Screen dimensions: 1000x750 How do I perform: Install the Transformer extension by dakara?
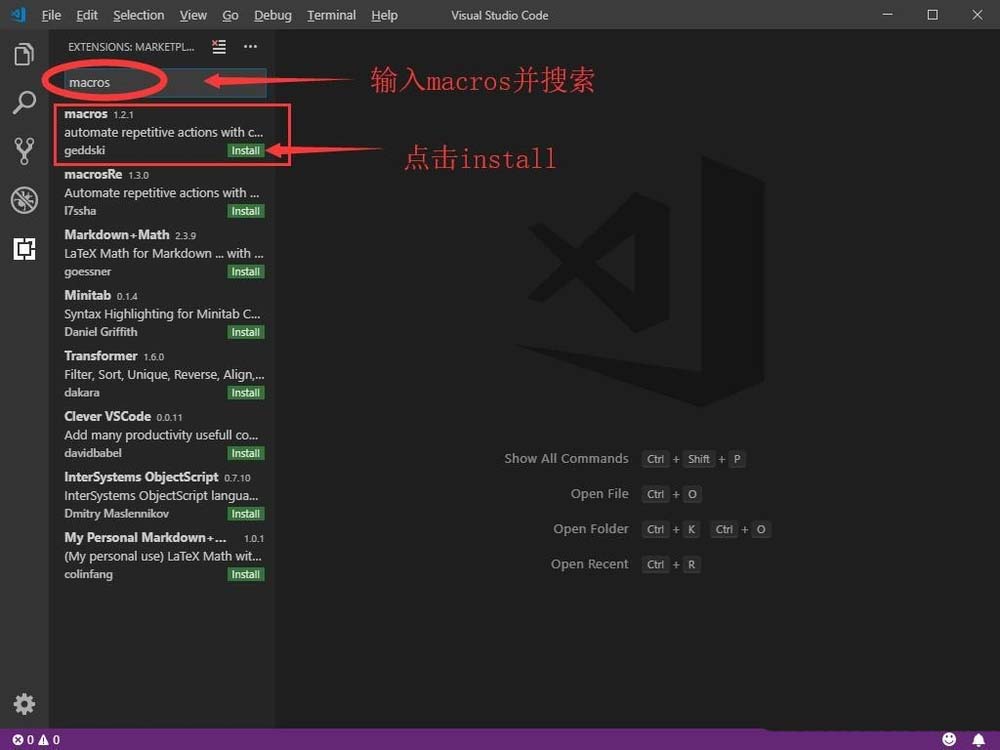point(245,392)
